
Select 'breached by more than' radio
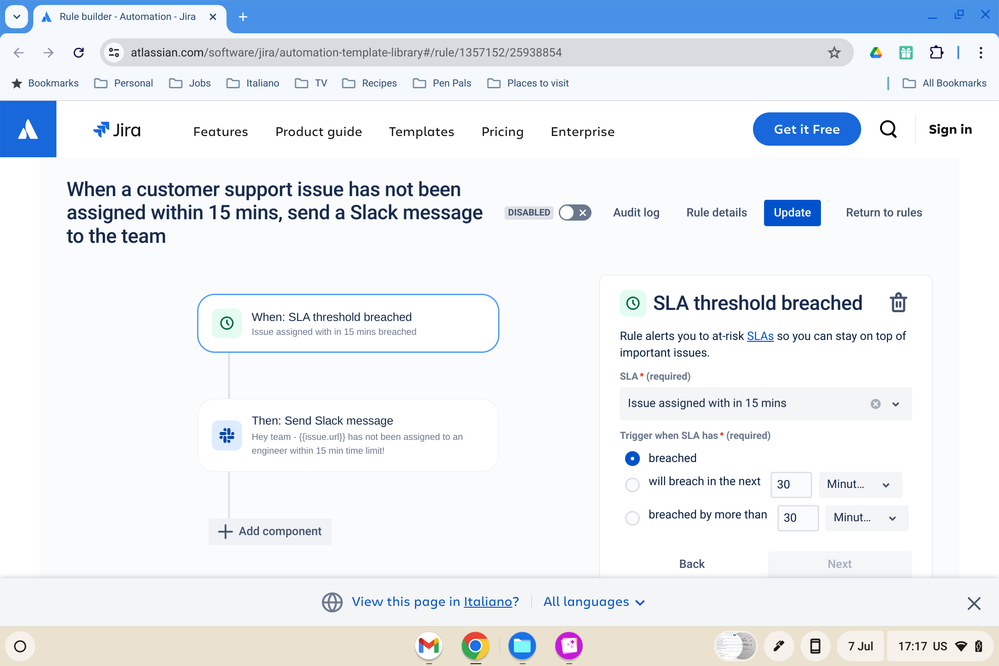pyautogui.click(x=632, y=518)
